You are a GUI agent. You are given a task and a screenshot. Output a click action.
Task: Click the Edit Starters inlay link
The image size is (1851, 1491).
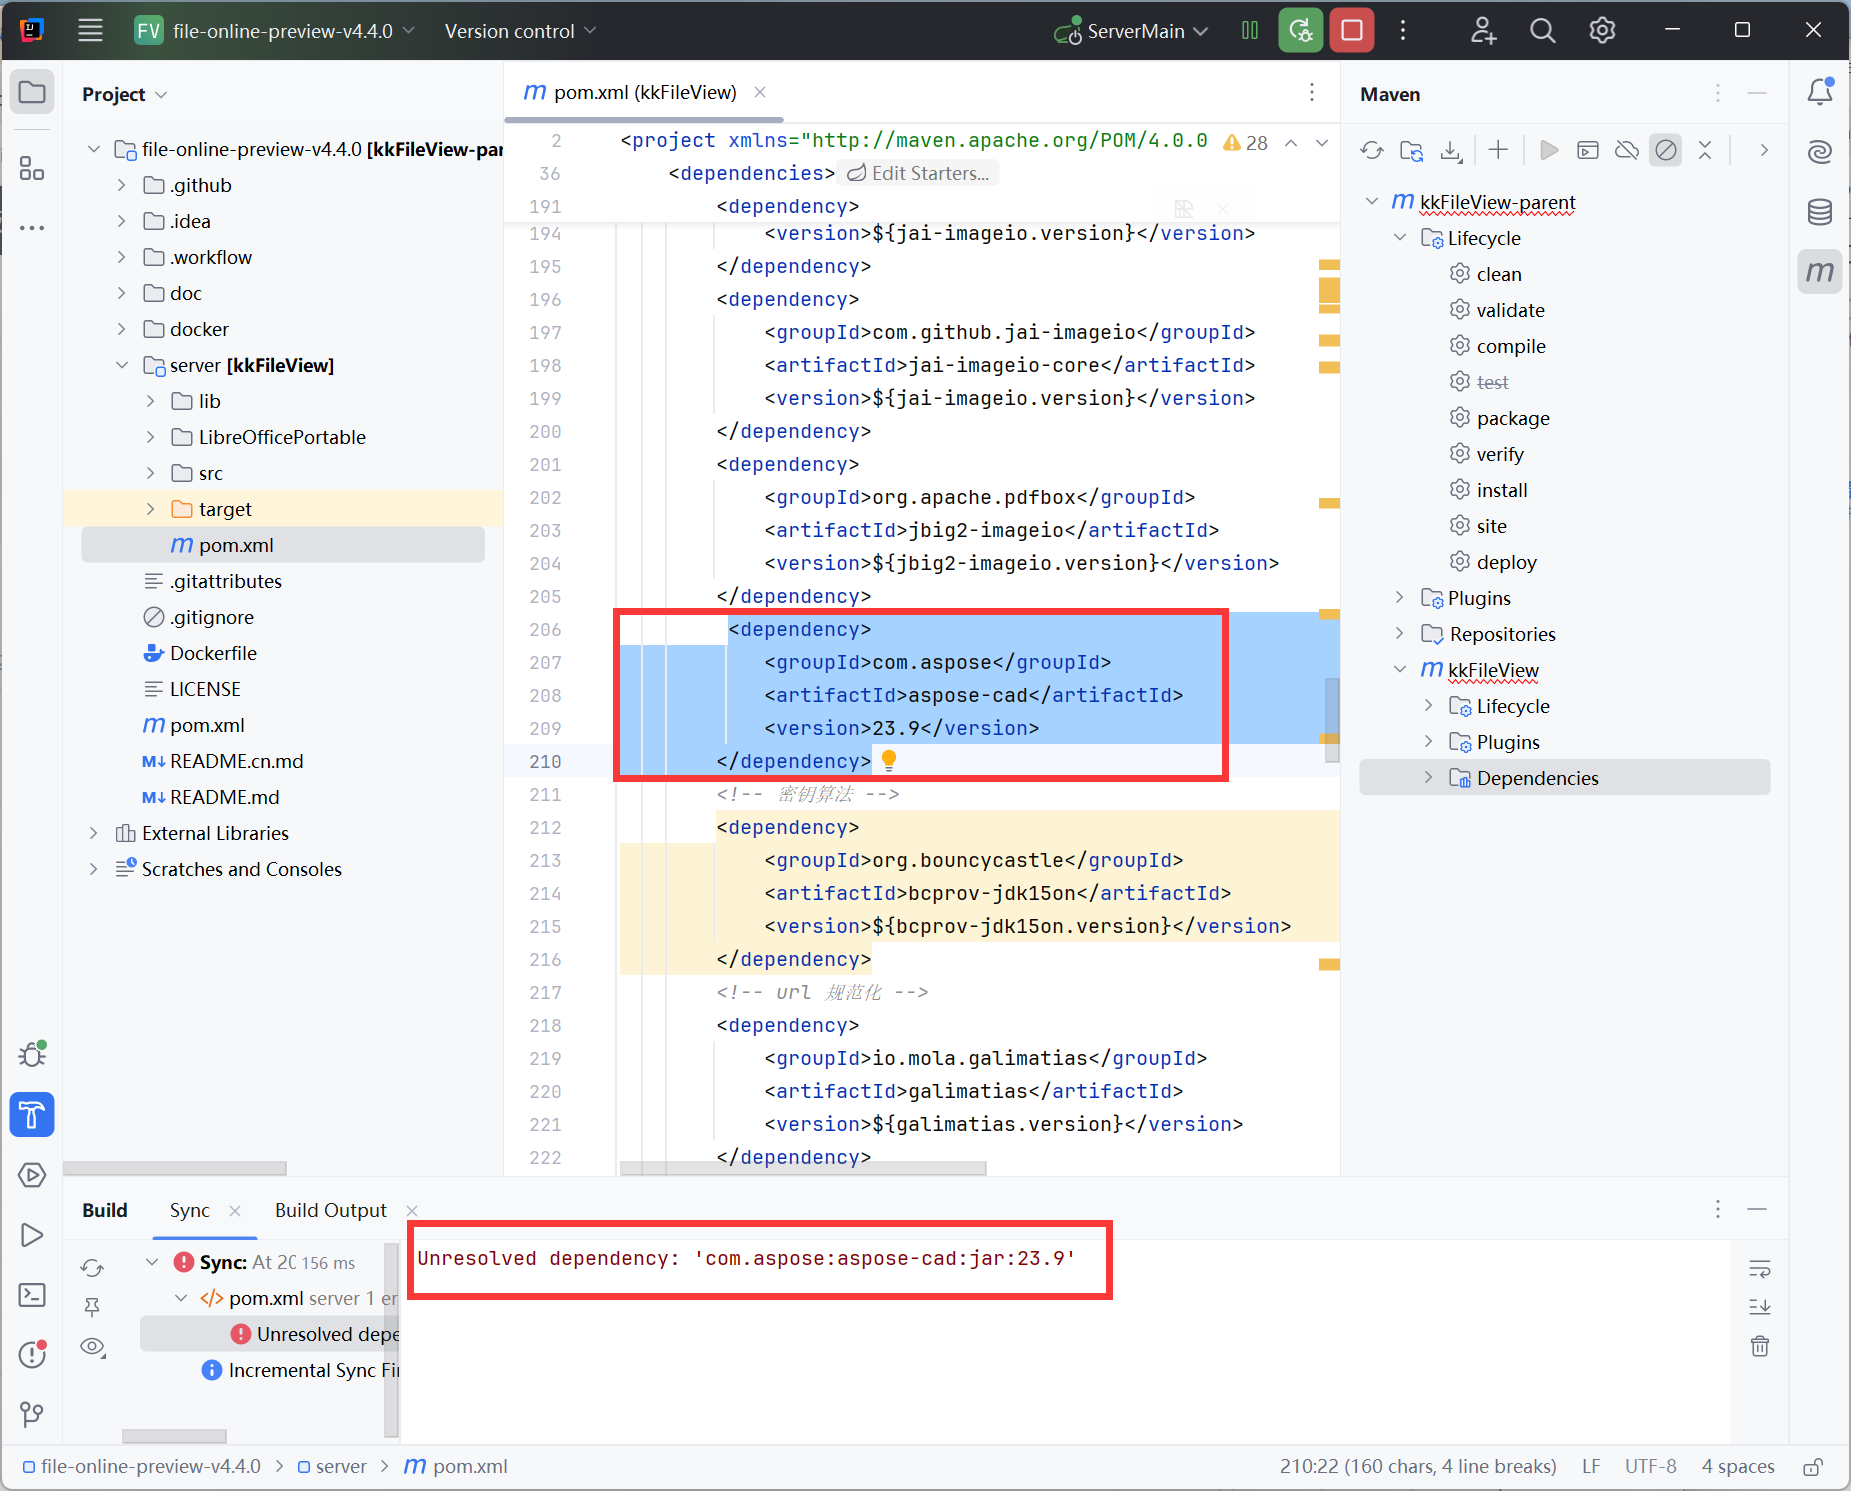pyautogui.click(x=919, y=173)
